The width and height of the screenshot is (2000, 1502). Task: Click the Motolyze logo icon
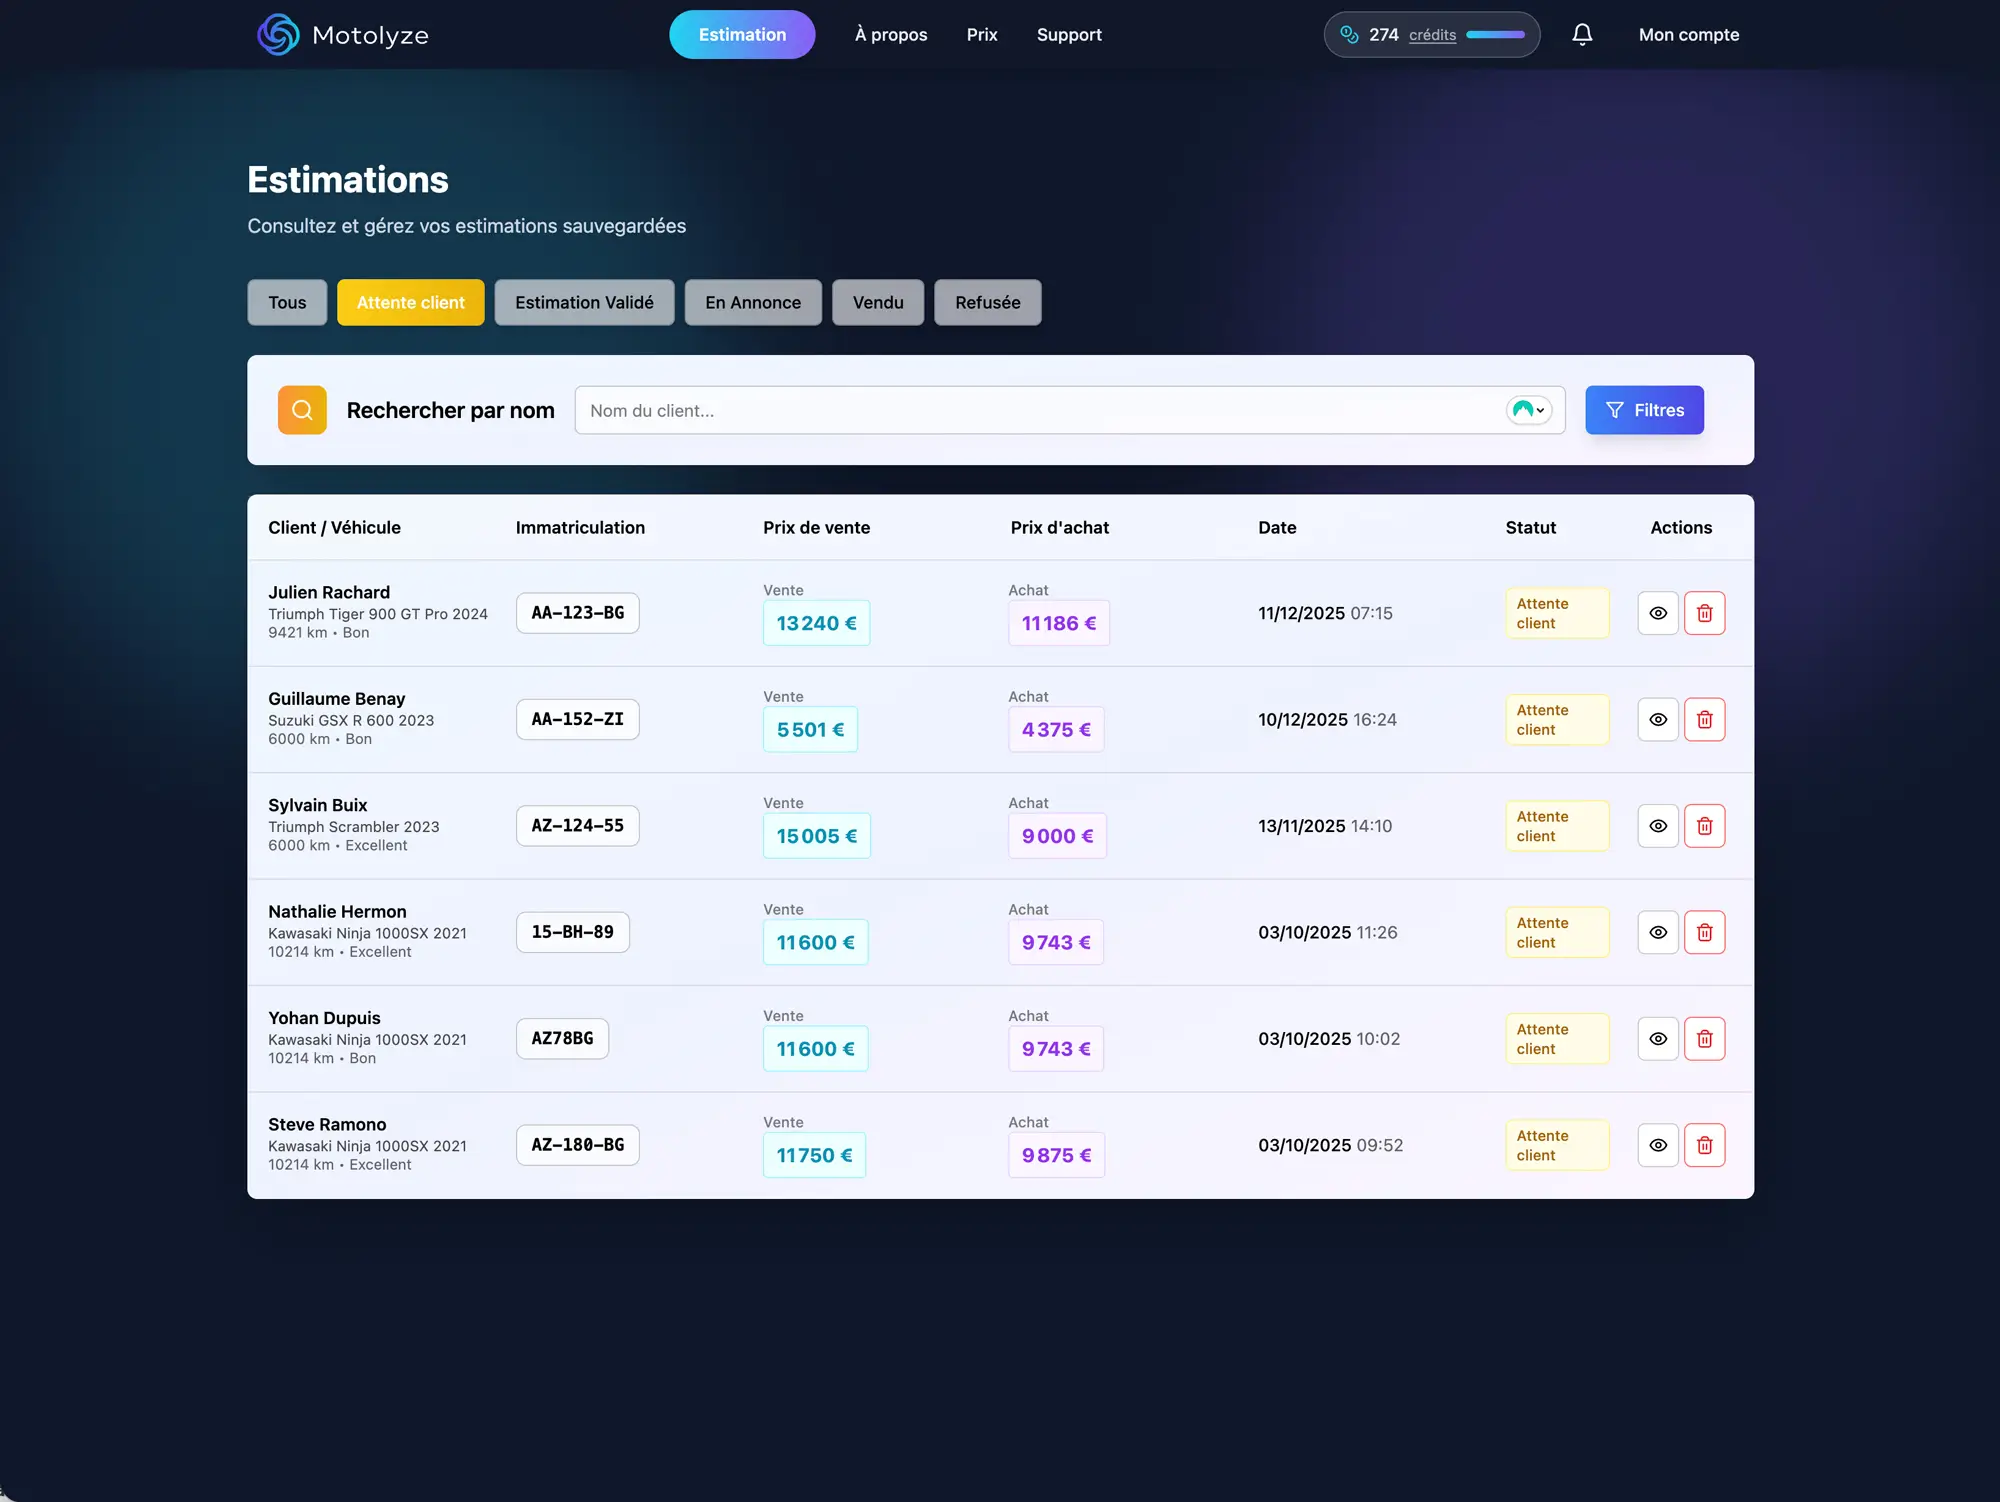(x=278, y=35)
